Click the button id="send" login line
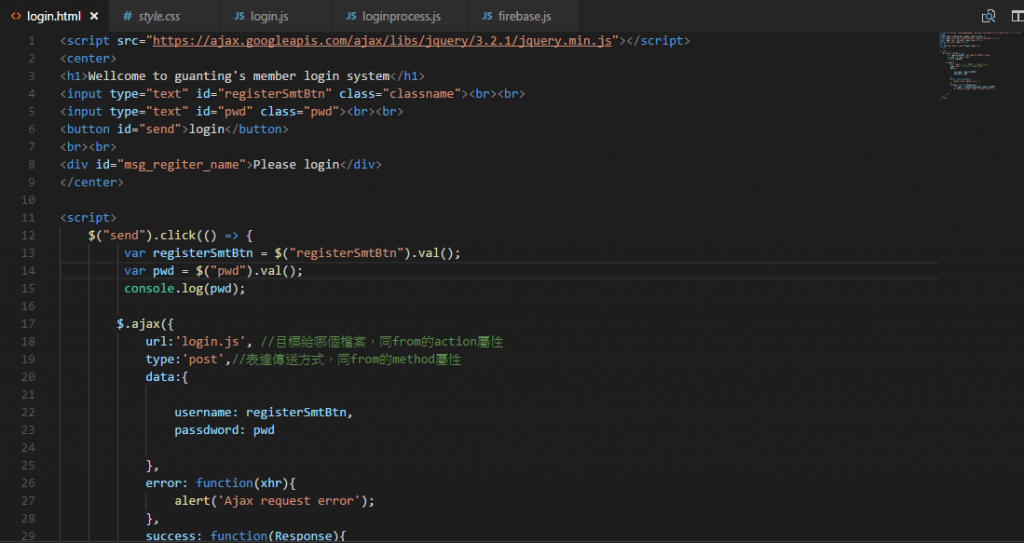 [174, 129]
